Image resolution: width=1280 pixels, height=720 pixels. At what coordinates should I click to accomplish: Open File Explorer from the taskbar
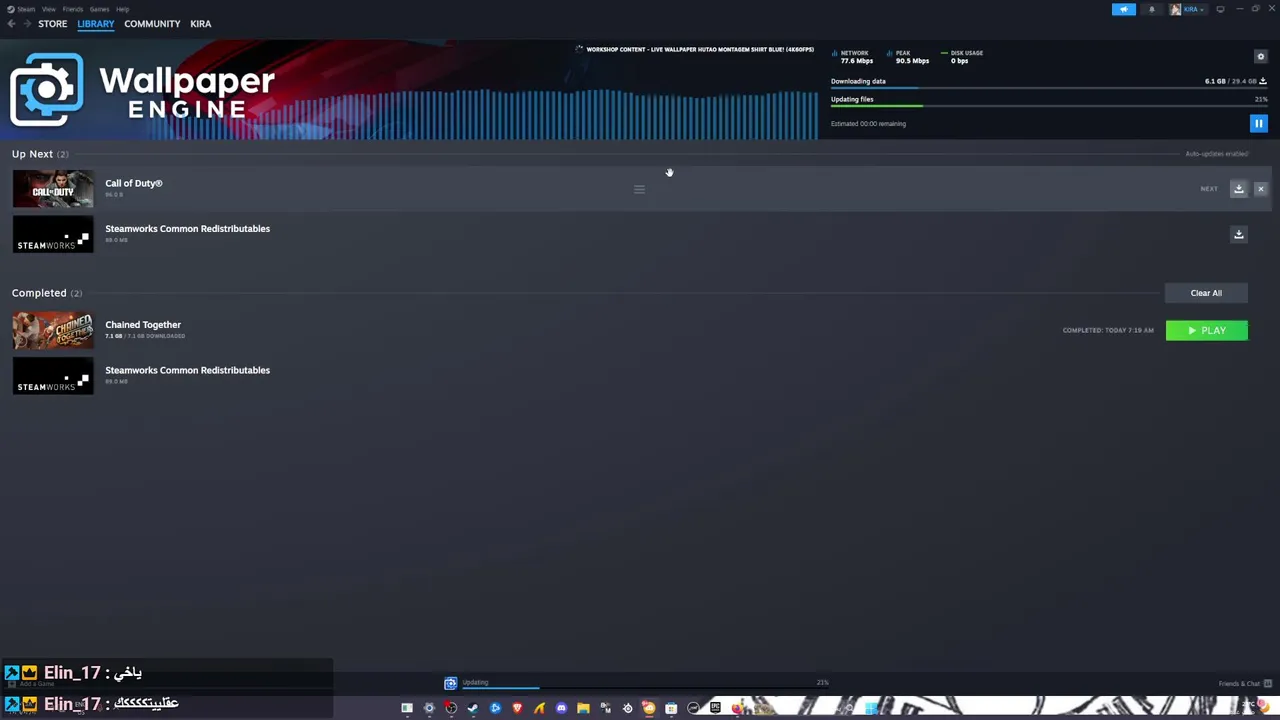(583, 708)
